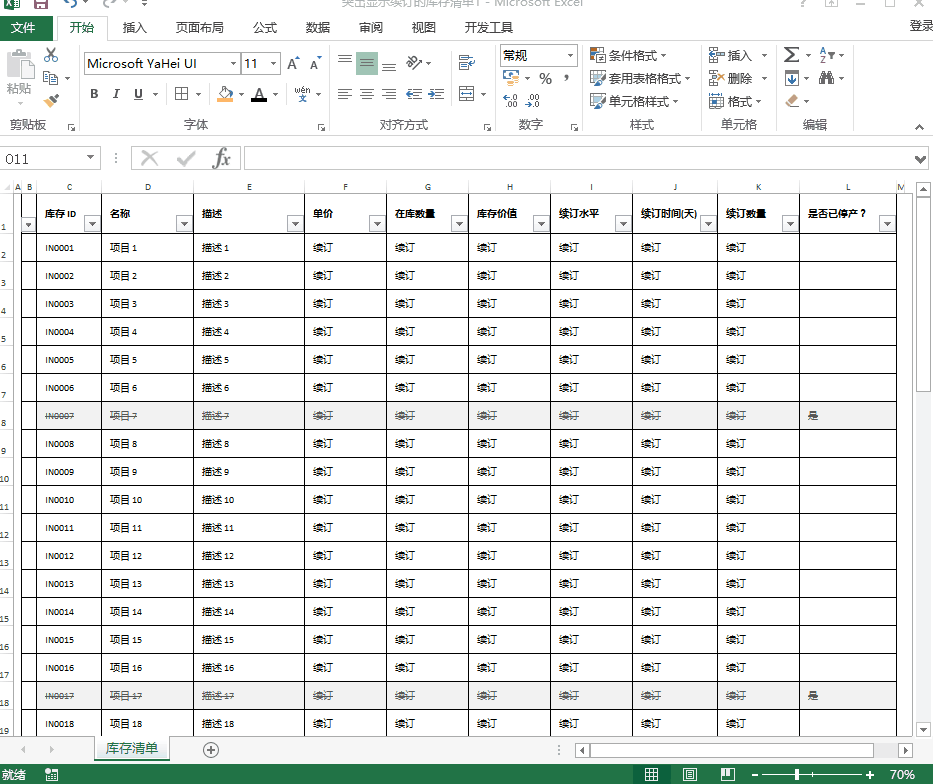Open the Microsoft YaHei UI font name dropdown
This screenshot has height=784, width=933.
(233, 64)
